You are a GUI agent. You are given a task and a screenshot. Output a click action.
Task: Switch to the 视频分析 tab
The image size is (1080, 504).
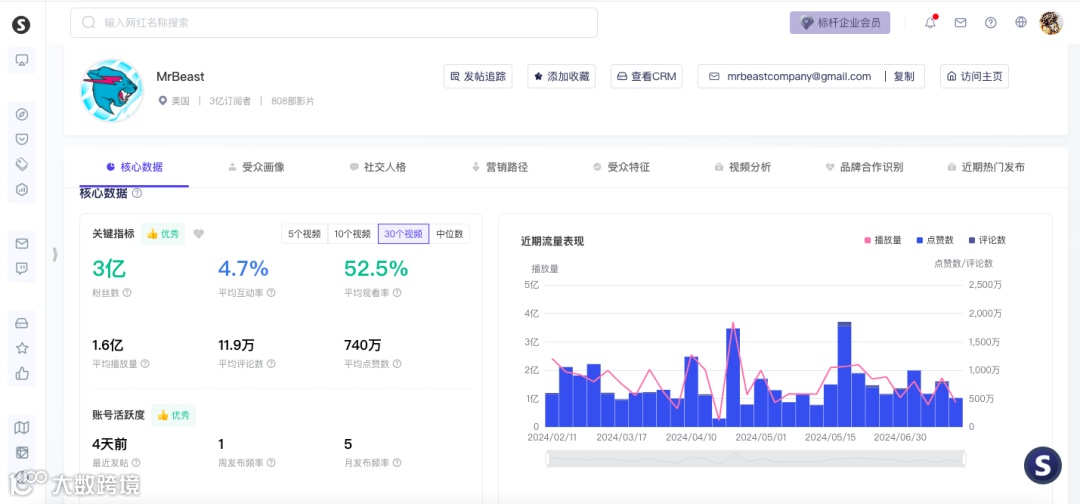tap(742, 167)
